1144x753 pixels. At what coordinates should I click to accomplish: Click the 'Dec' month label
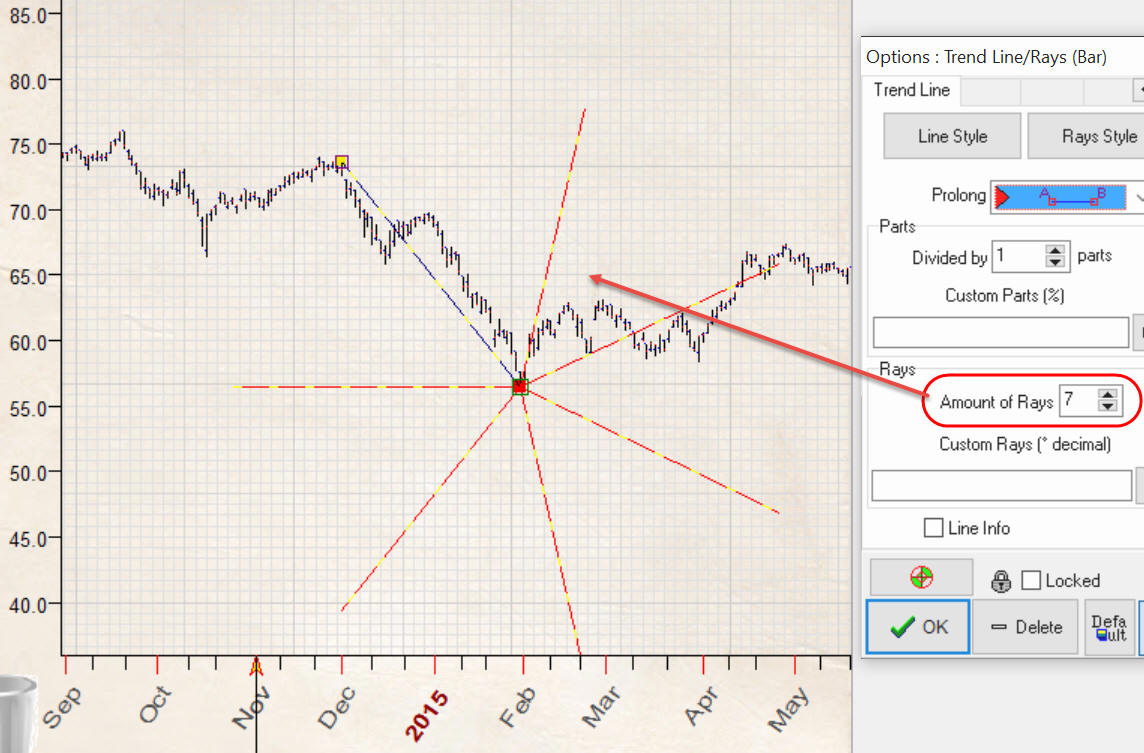tap(336, 707)
